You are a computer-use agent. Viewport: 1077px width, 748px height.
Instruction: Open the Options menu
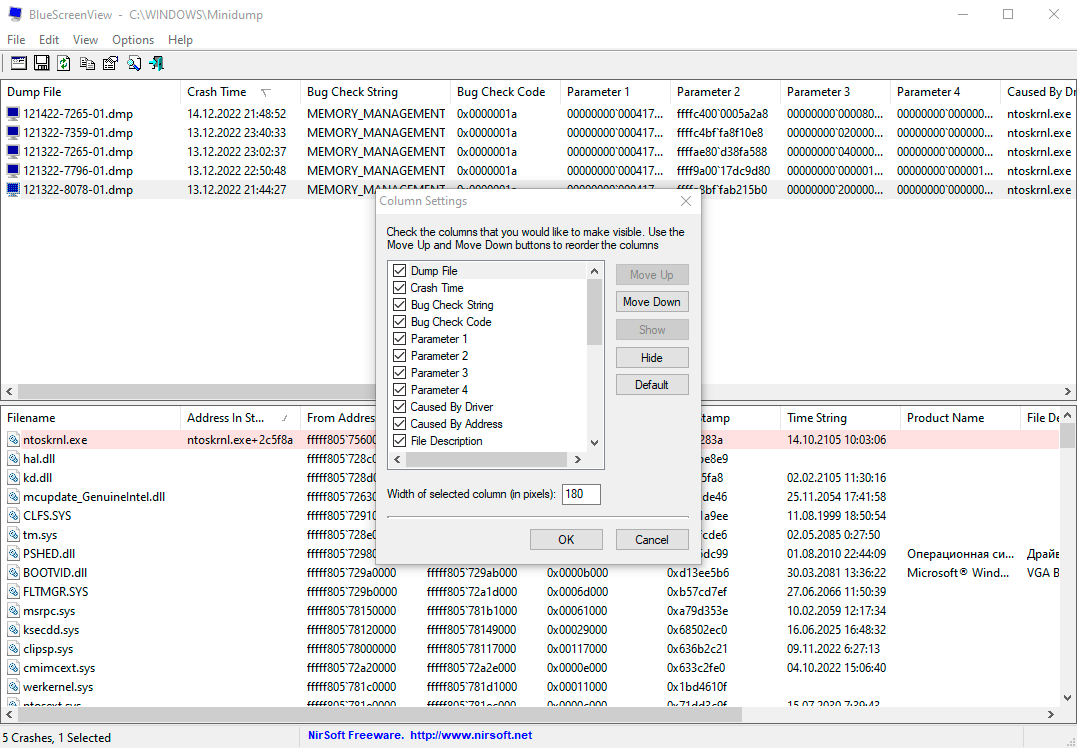coord(133,40)
